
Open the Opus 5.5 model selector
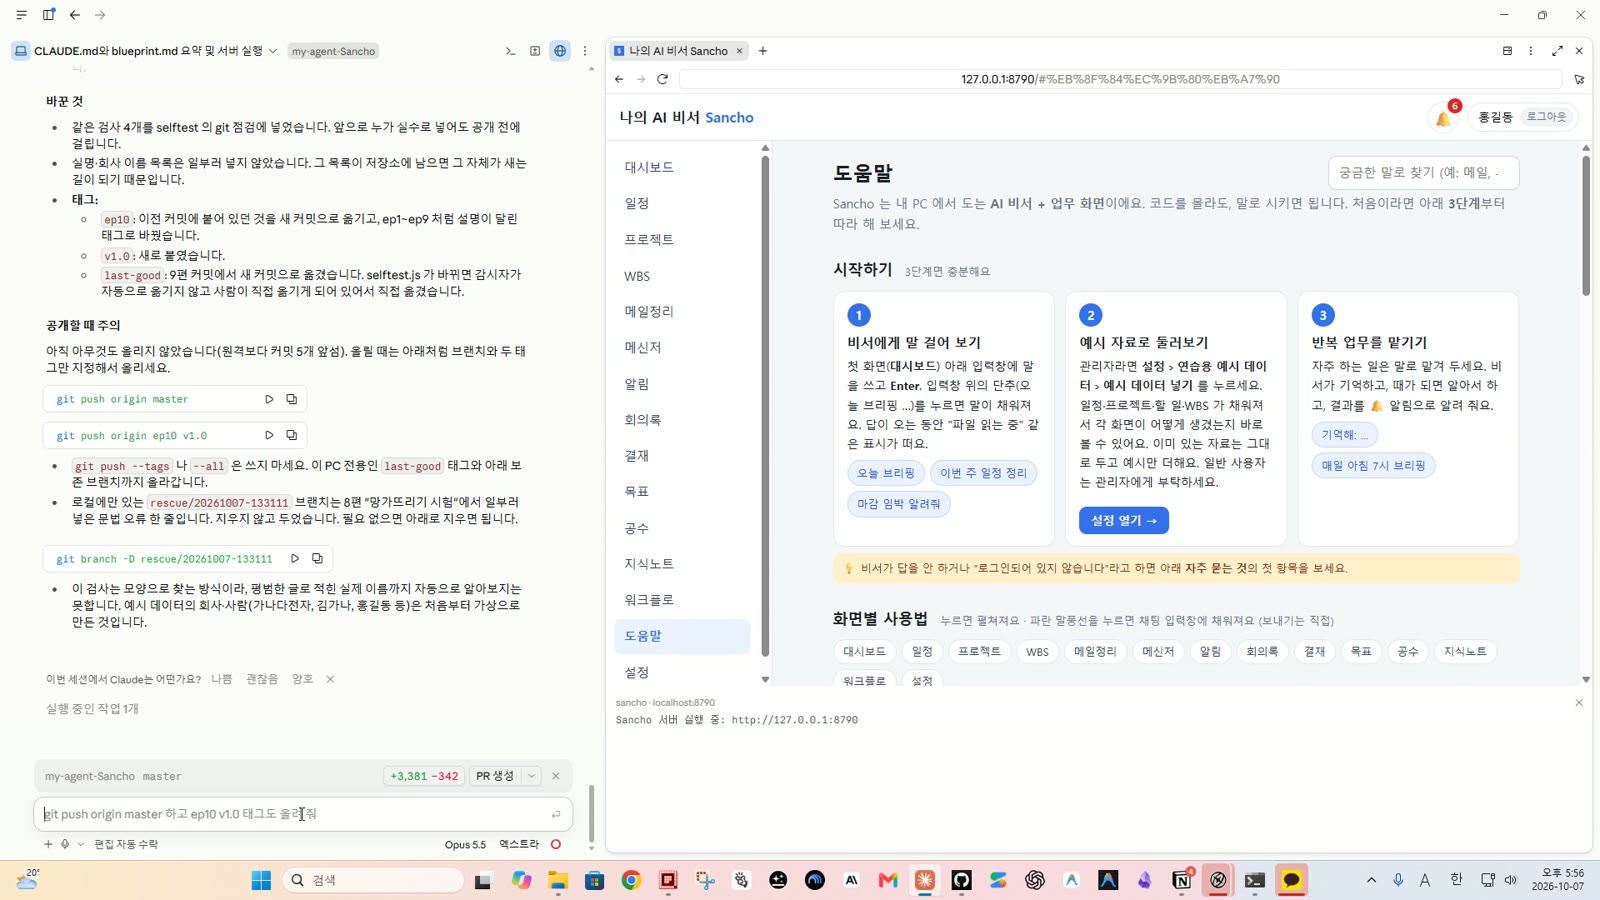[465, 844]
